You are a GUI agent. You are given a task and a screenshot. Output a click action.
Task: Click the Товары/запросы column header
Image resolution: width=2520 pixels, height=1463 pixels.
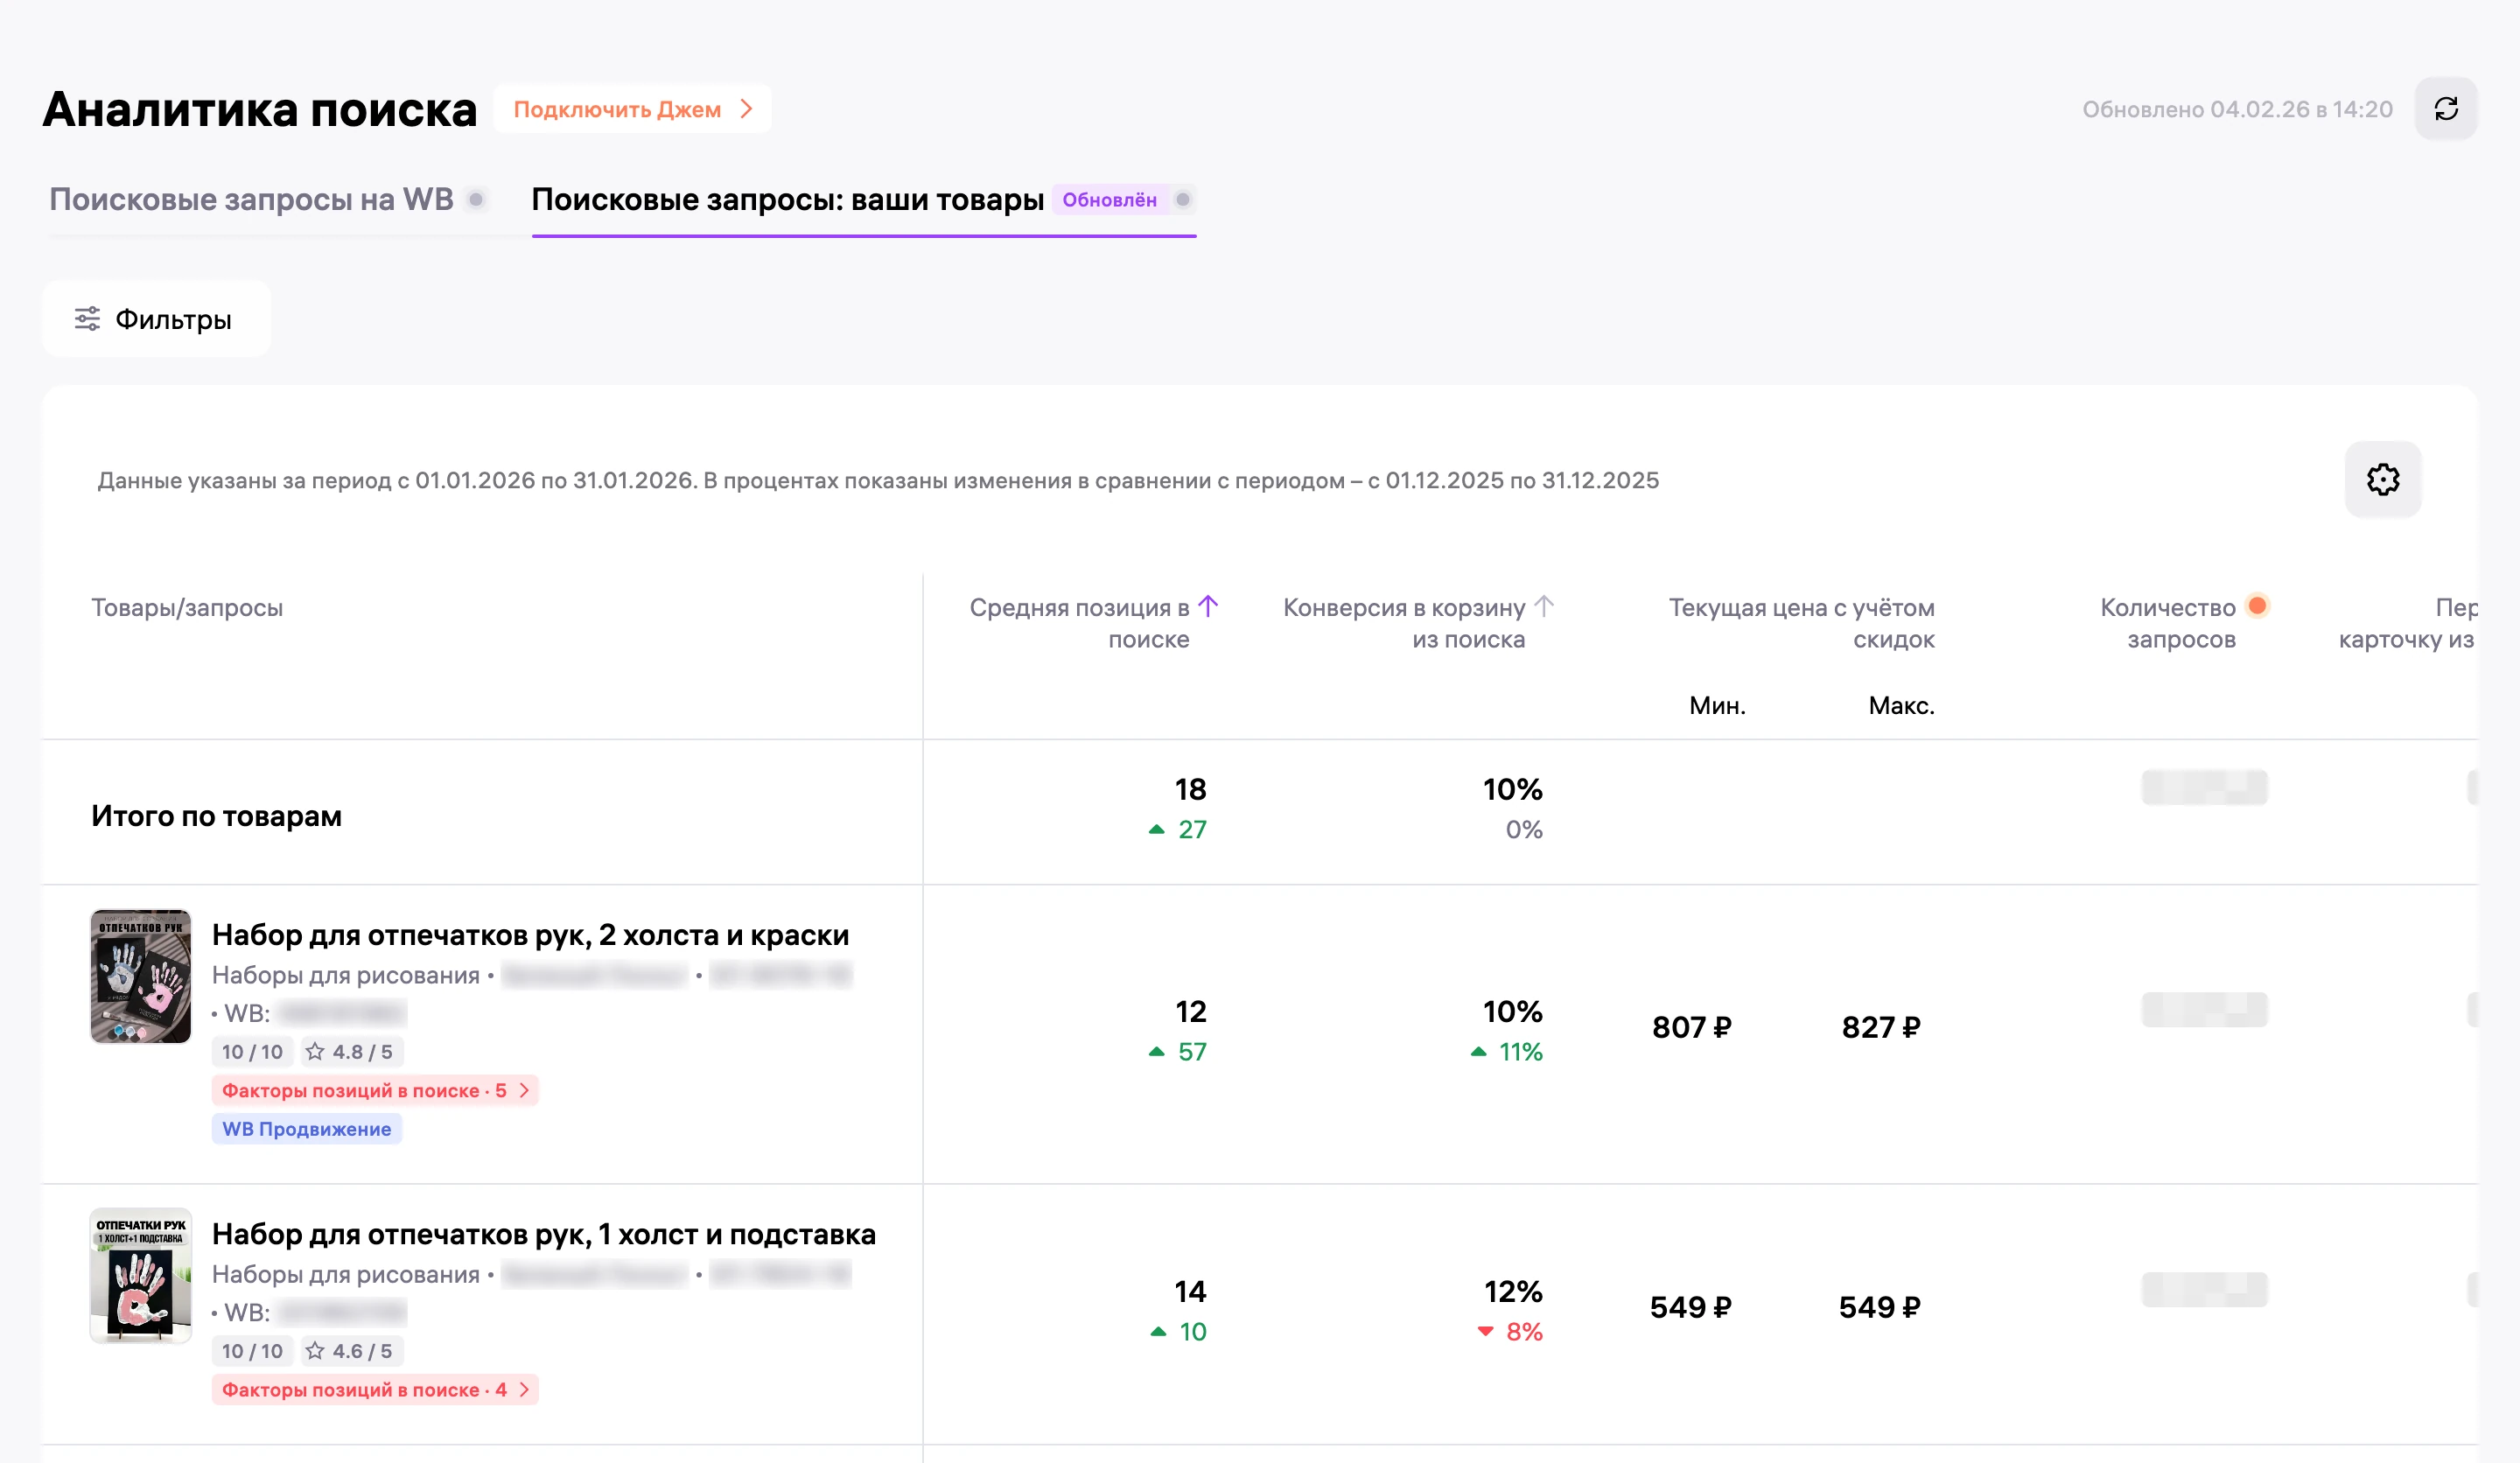(187, 608)
